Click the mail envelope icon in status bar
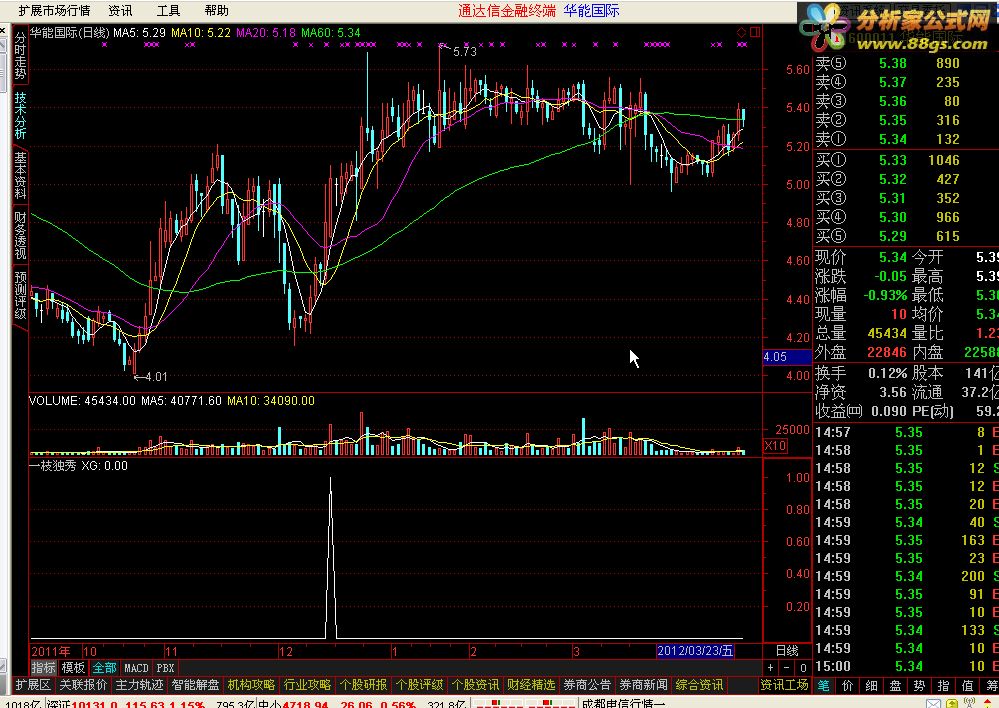The image size is (999, 708). tap(933, 704)
